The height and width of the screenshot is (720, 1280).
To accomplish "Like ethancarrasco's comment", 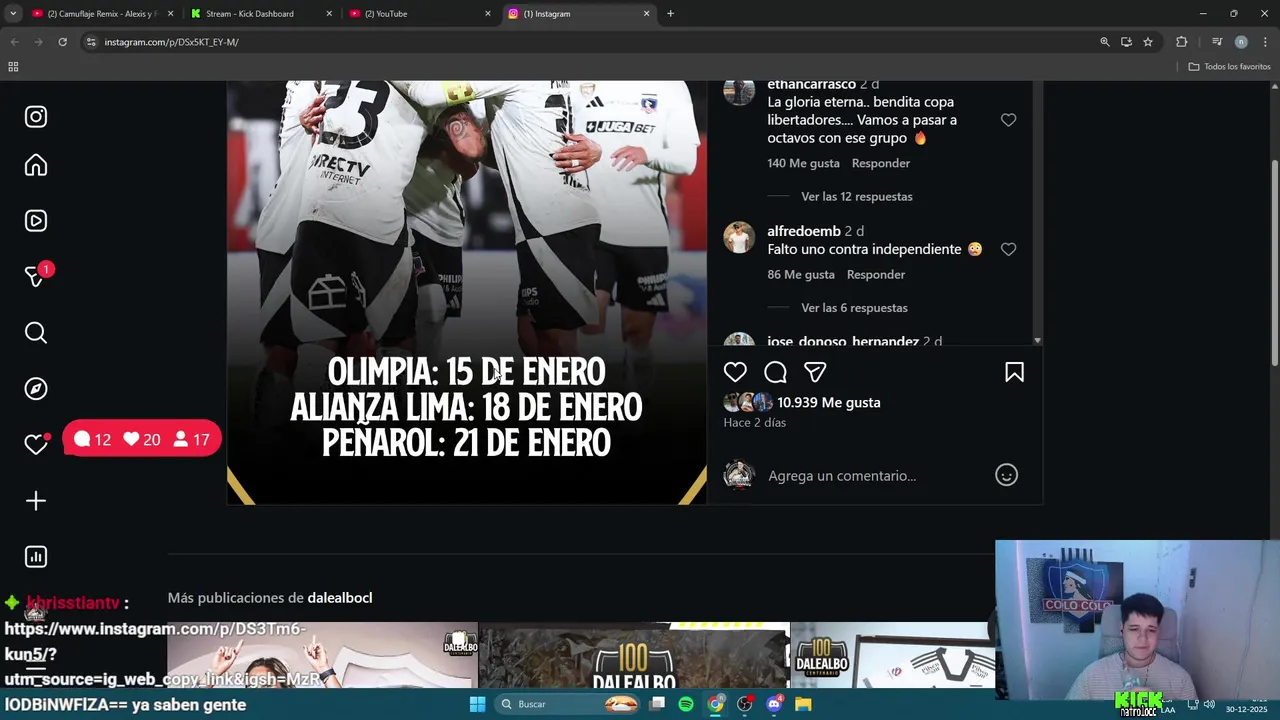I will coord(1008,120).
